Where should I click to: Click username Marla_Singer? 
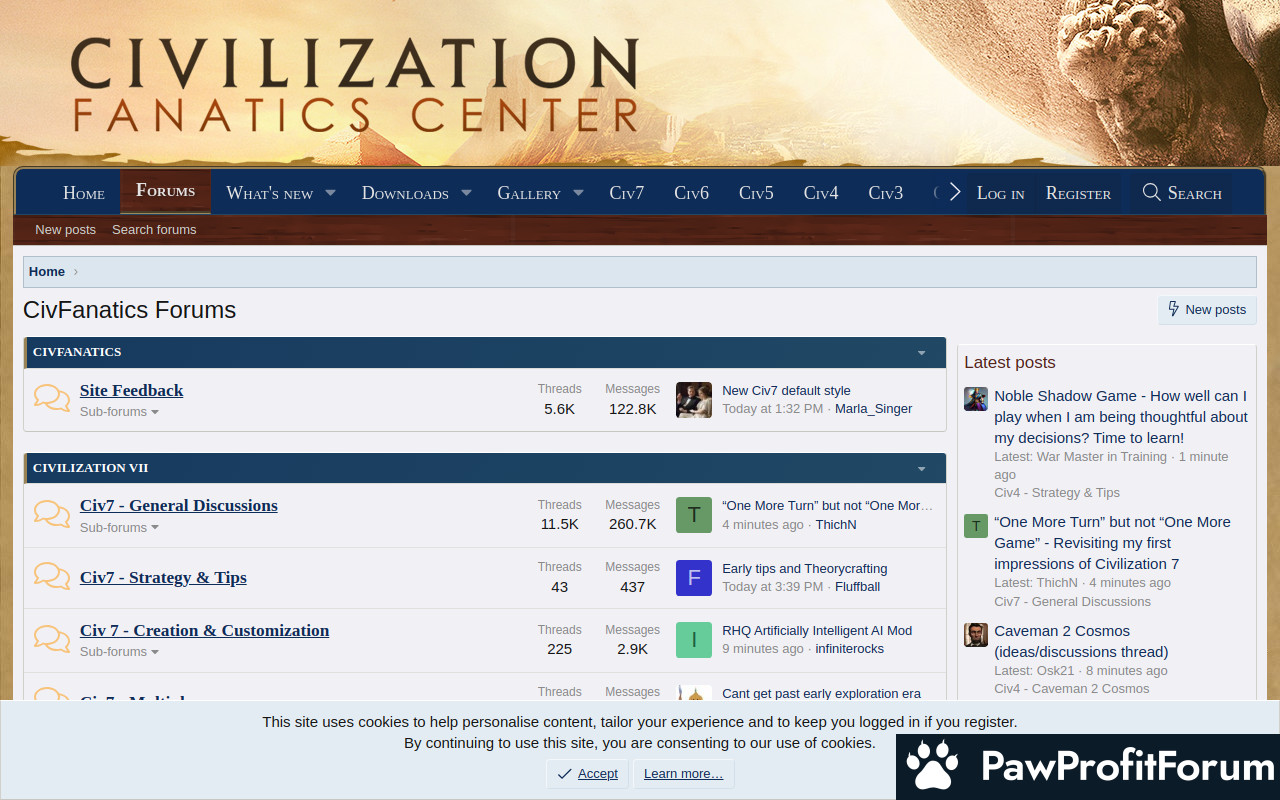(874, 408)
